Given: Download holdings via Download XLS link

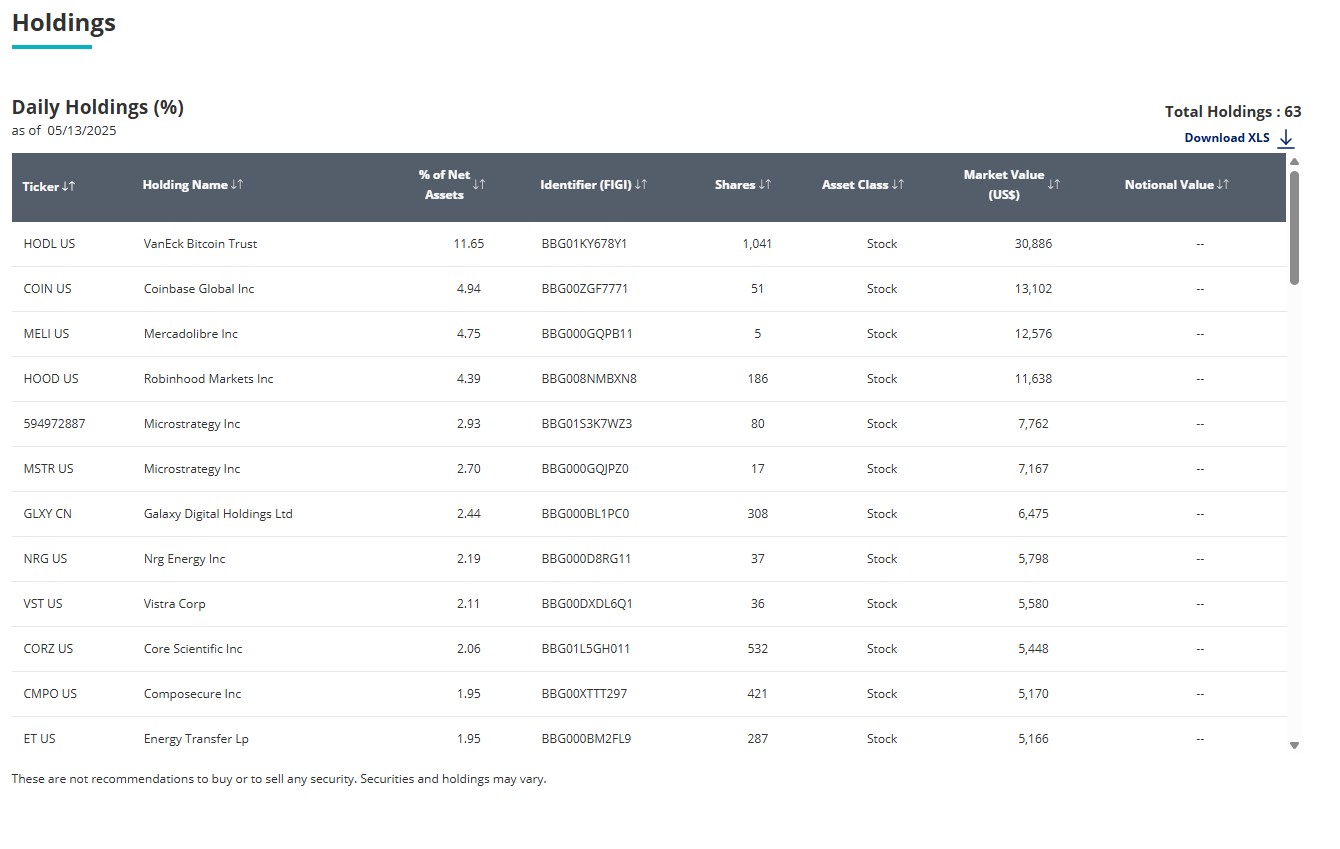Looking at the screenshot, I should tap(1227, 138).
